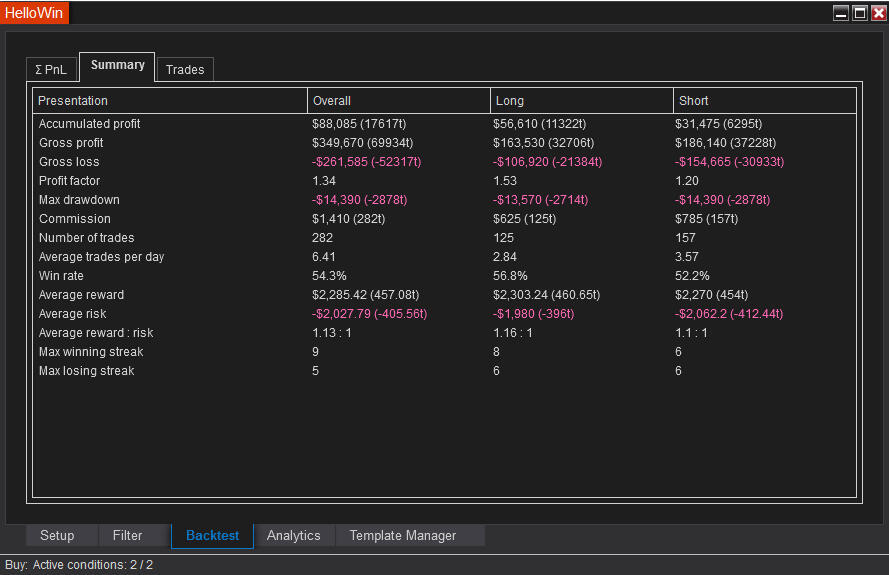Select the Accumulated profit row
889x575 pixels.
point(89,124)
